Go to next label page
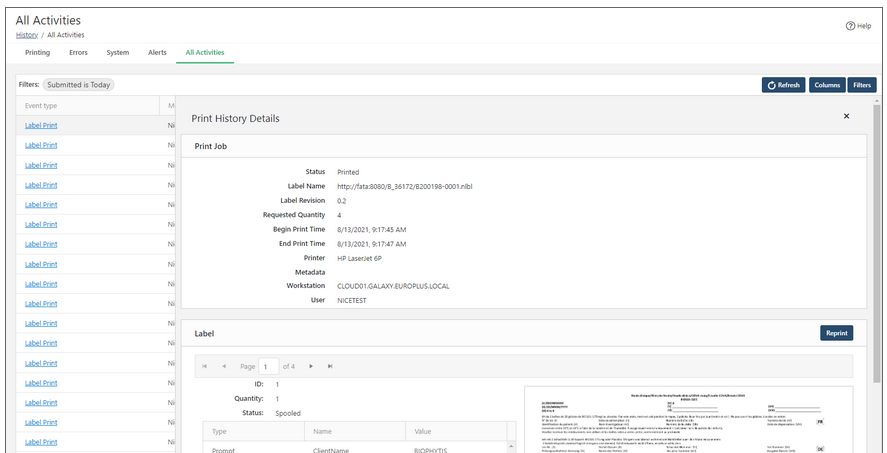Screen dimensions: 887x453 pos(311,366)
